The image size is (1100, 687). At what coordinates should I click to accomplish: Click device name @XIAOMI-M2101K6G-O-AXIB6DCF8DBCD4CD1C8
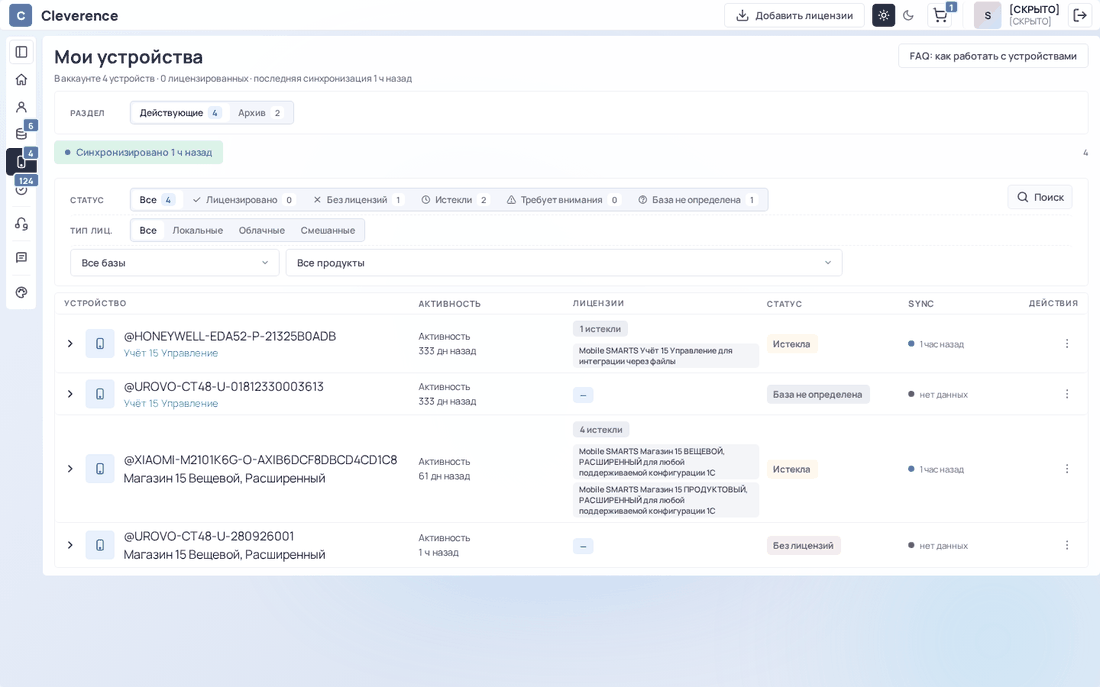click(x=260, y=460)
